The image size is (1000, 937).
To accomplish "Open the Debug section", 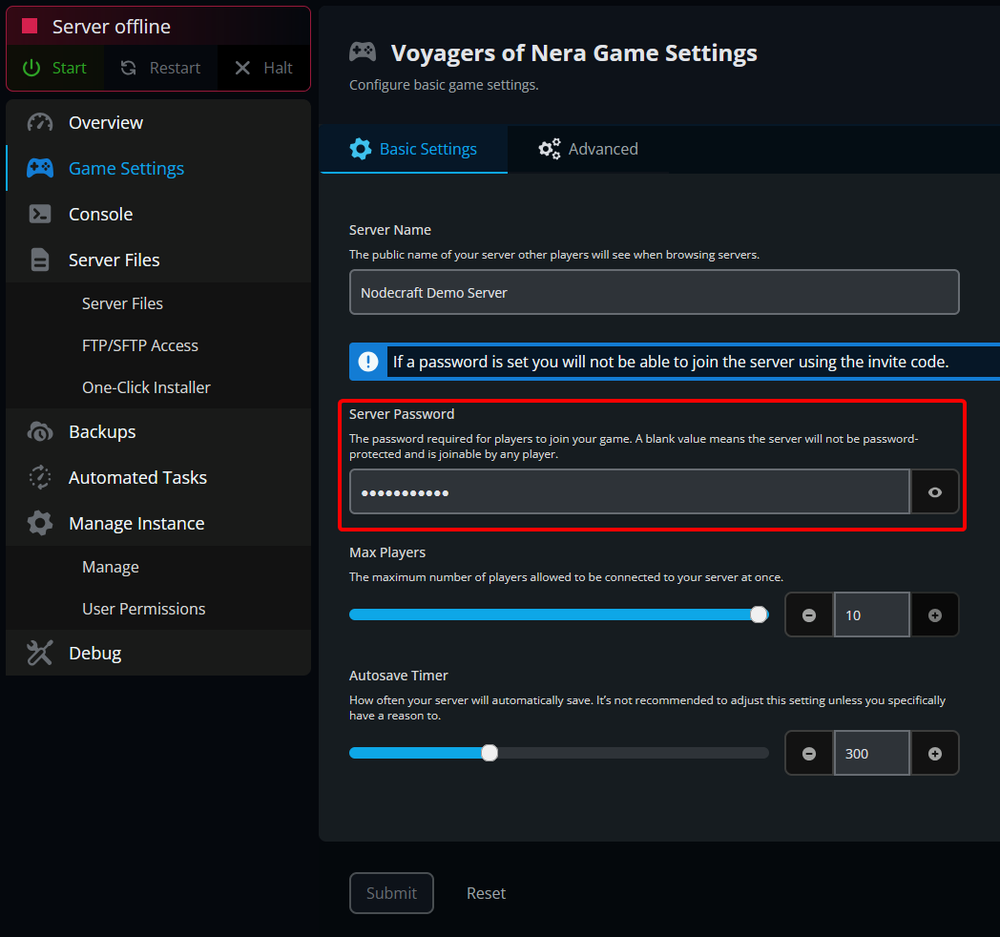I will 158,653.
